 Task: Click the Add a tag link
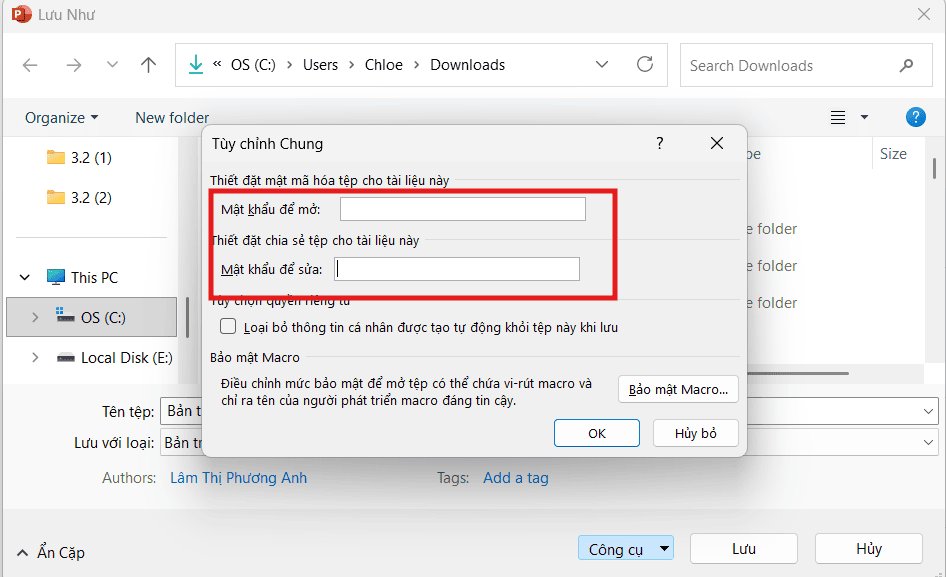[515, 478]
